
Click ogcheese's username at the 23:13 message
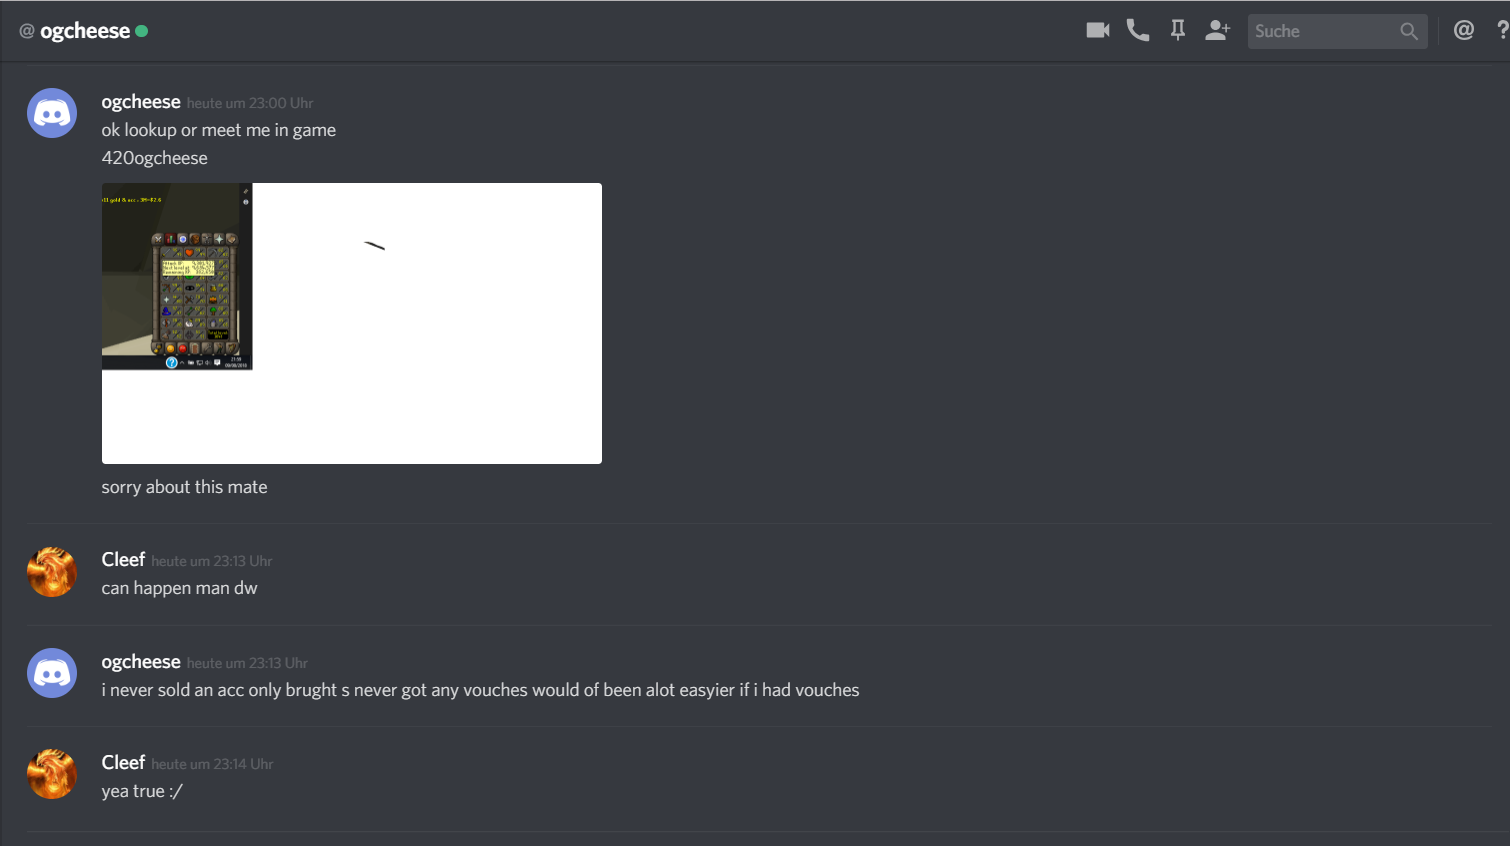(141, 662)
